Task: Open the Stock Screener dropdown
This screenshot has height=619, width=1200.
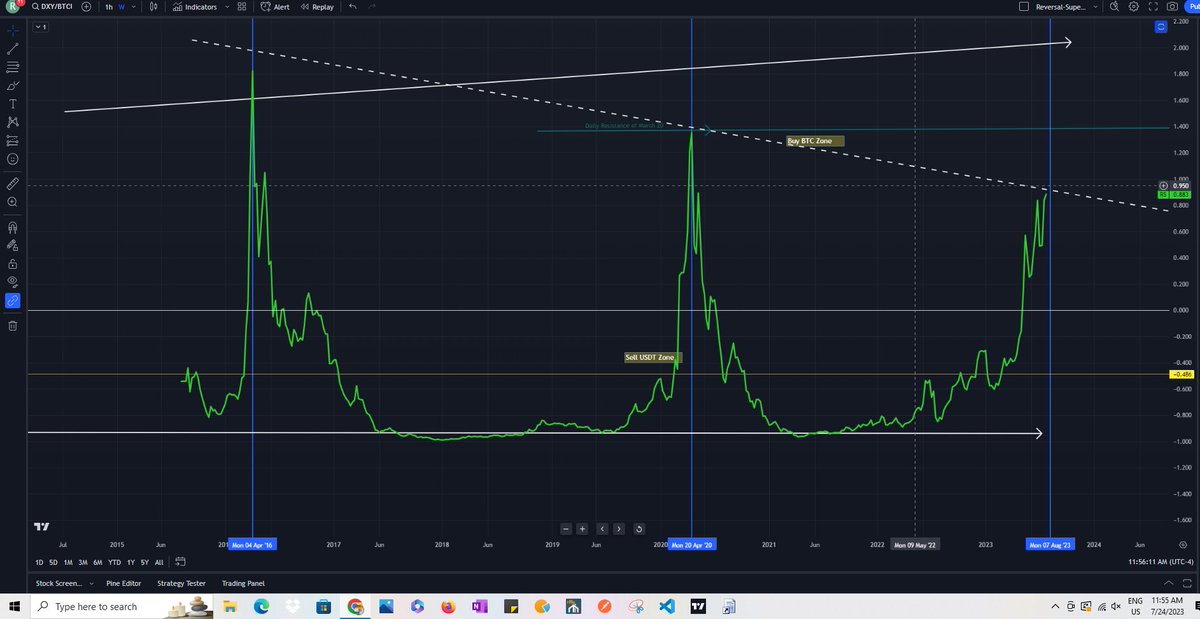Action: coord(64,582)
